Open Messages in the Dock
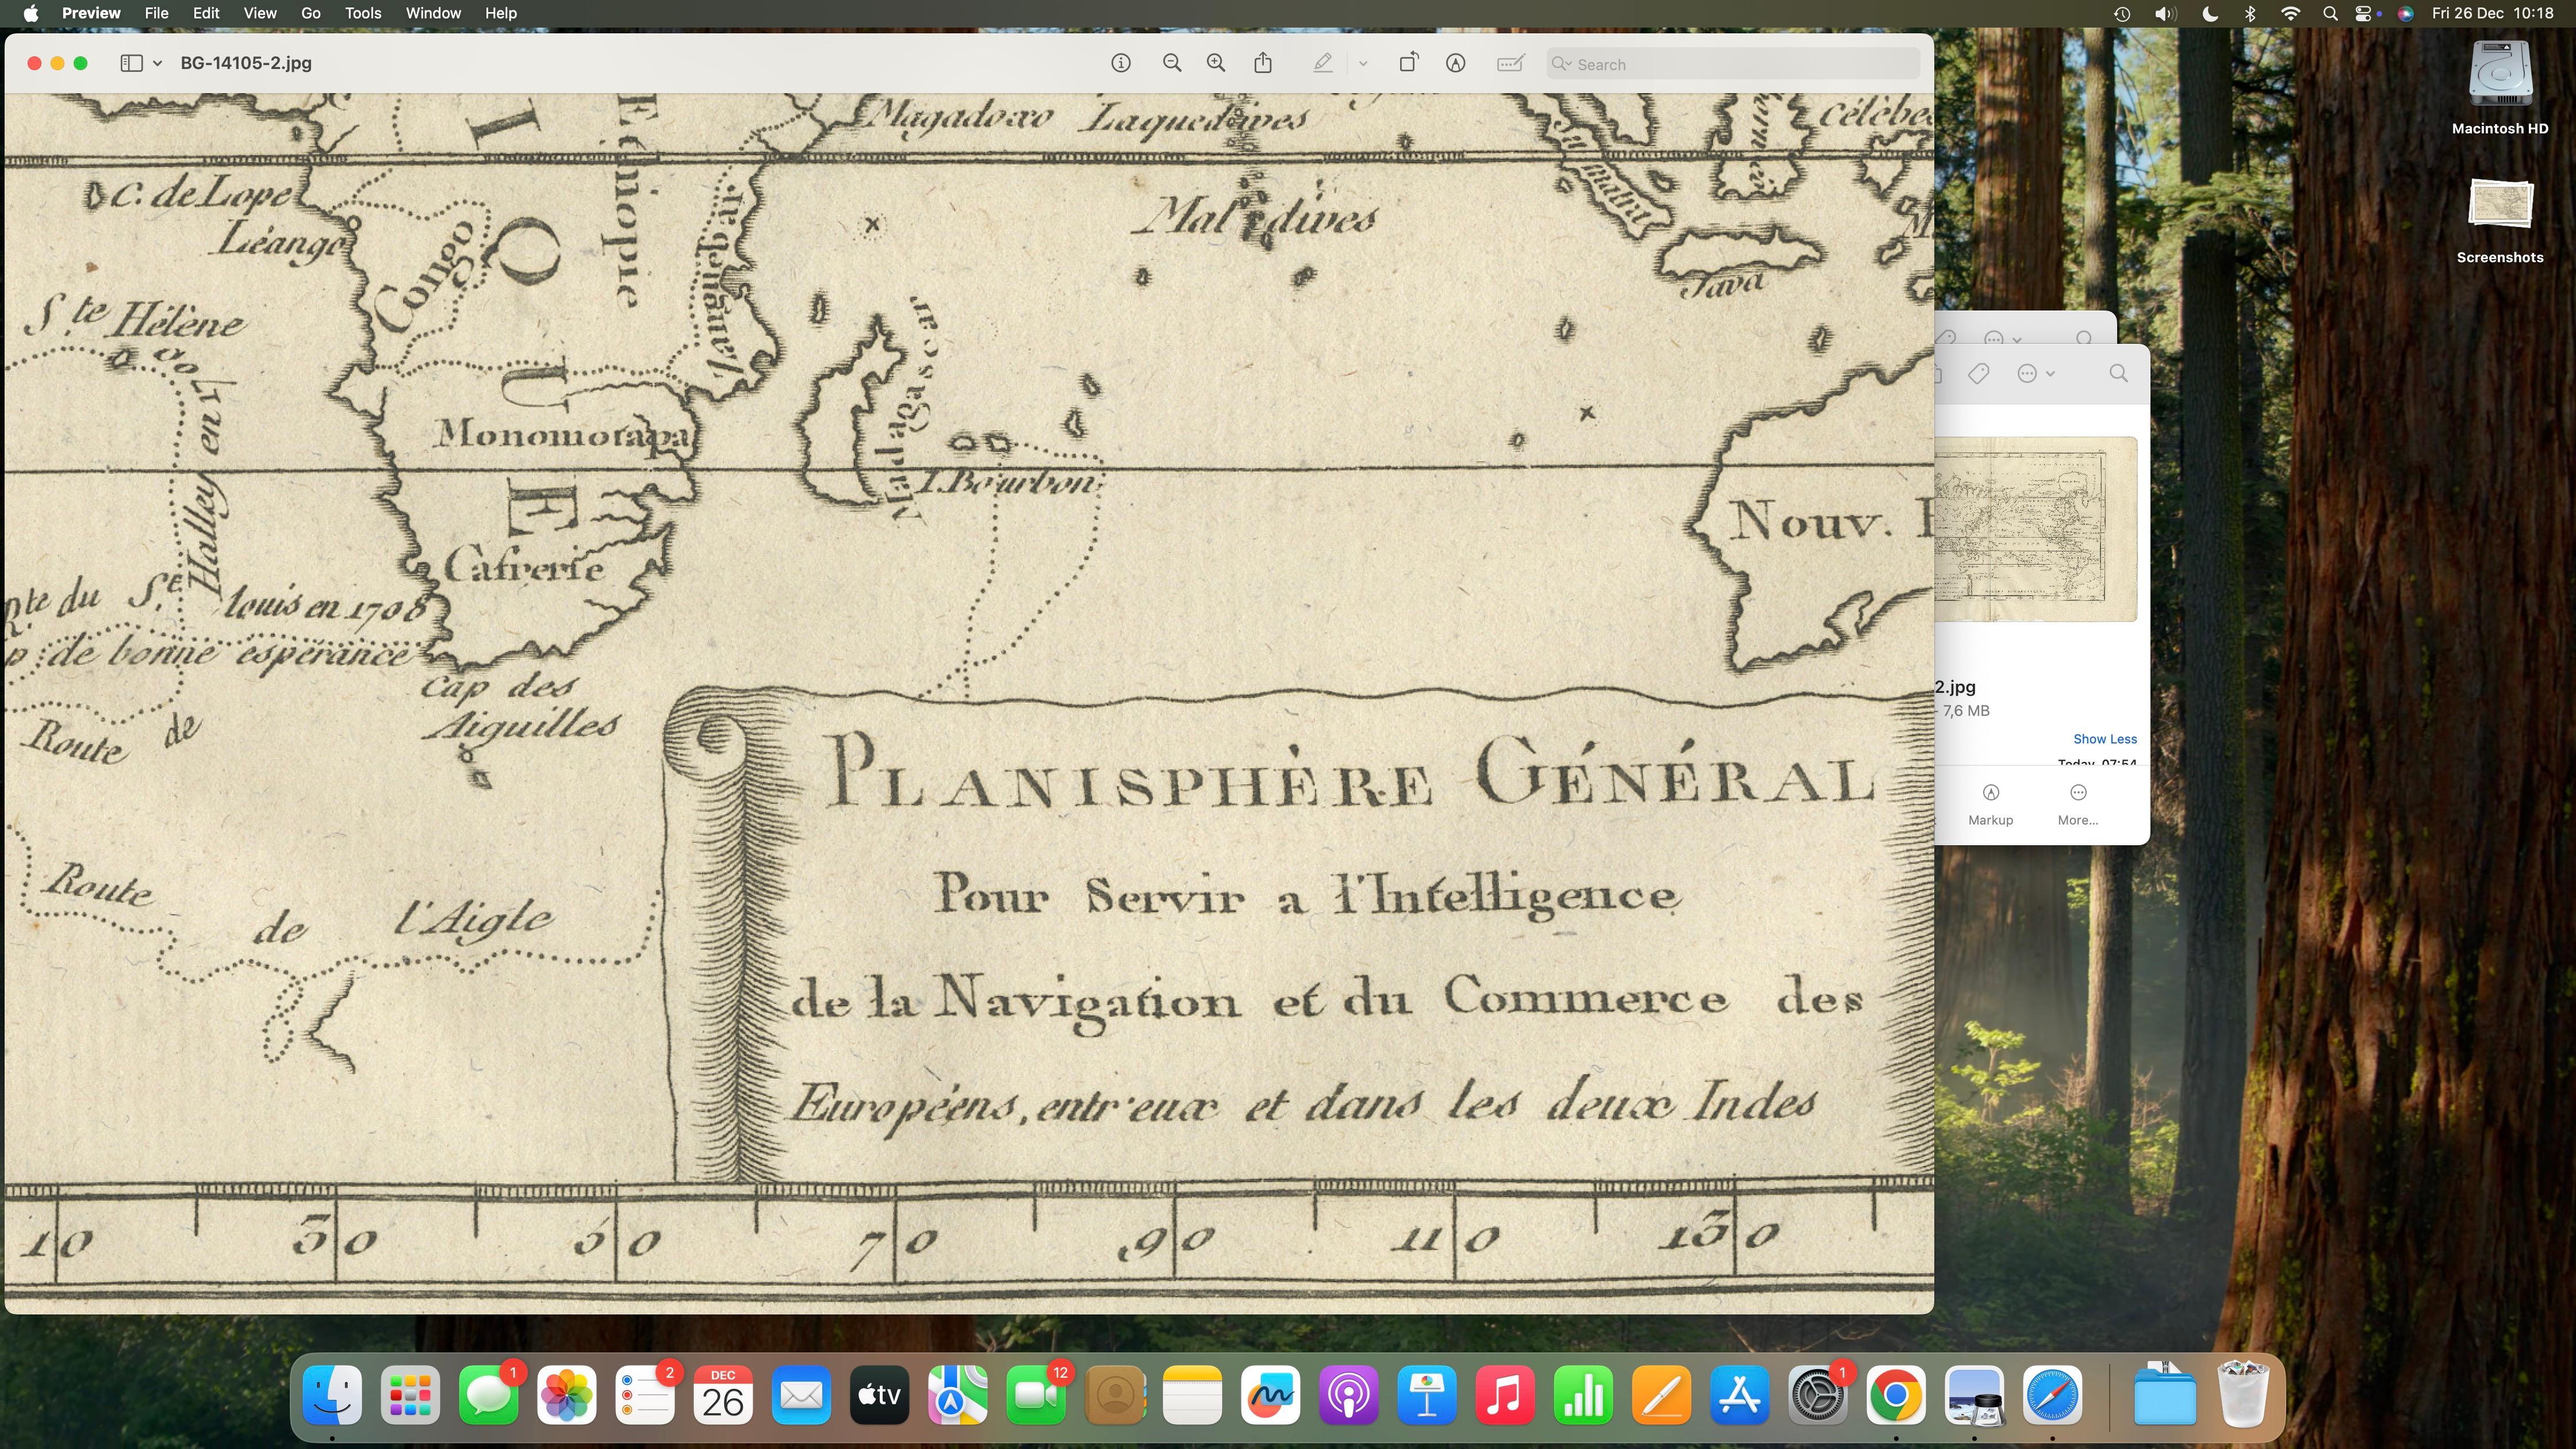The height and width of the screenshot is (1449, 2576). click(x=488, y=1395)
